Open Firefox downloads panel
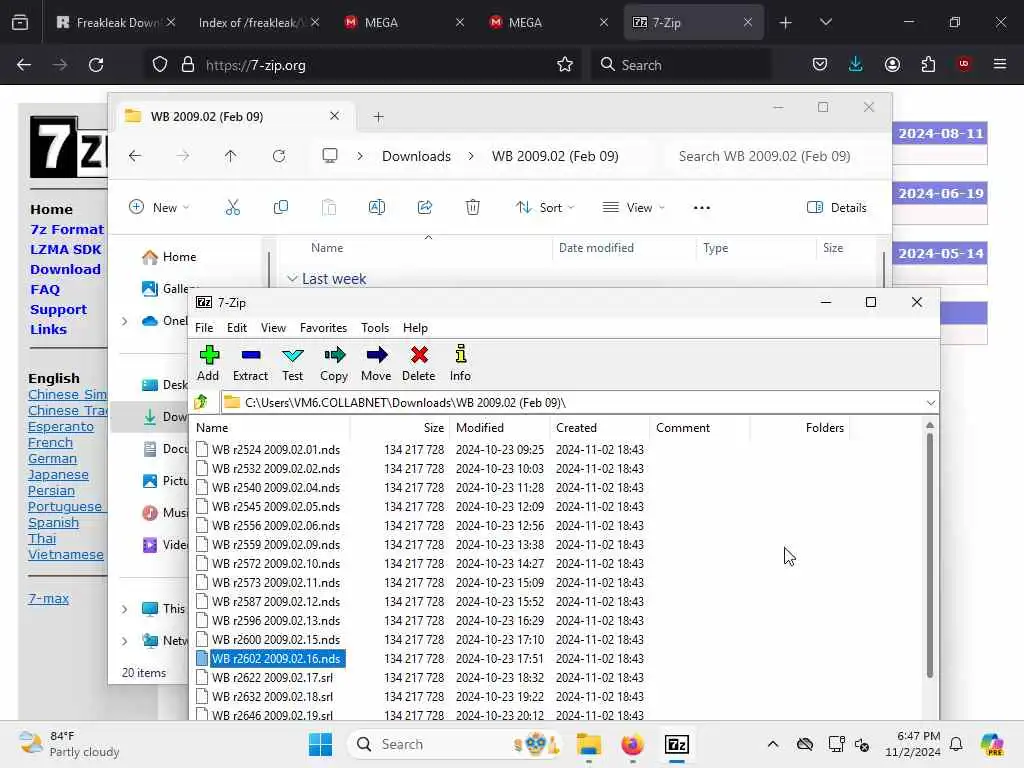The height and width of the screenshot is (768, 1024). 856,65
